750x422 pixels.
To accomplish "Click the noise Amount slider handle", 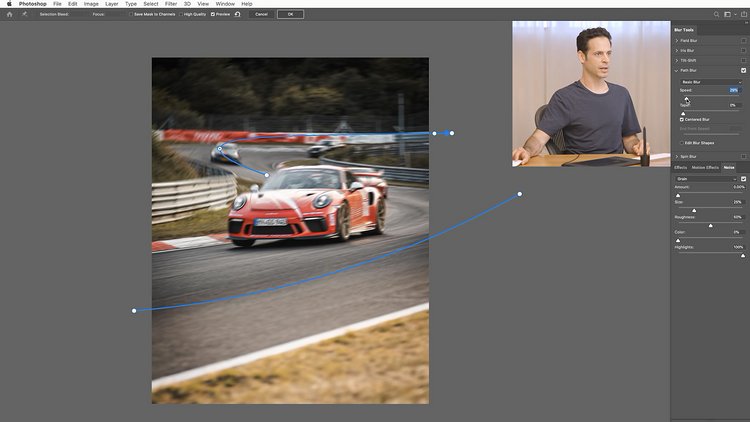I will coord(678,195).
